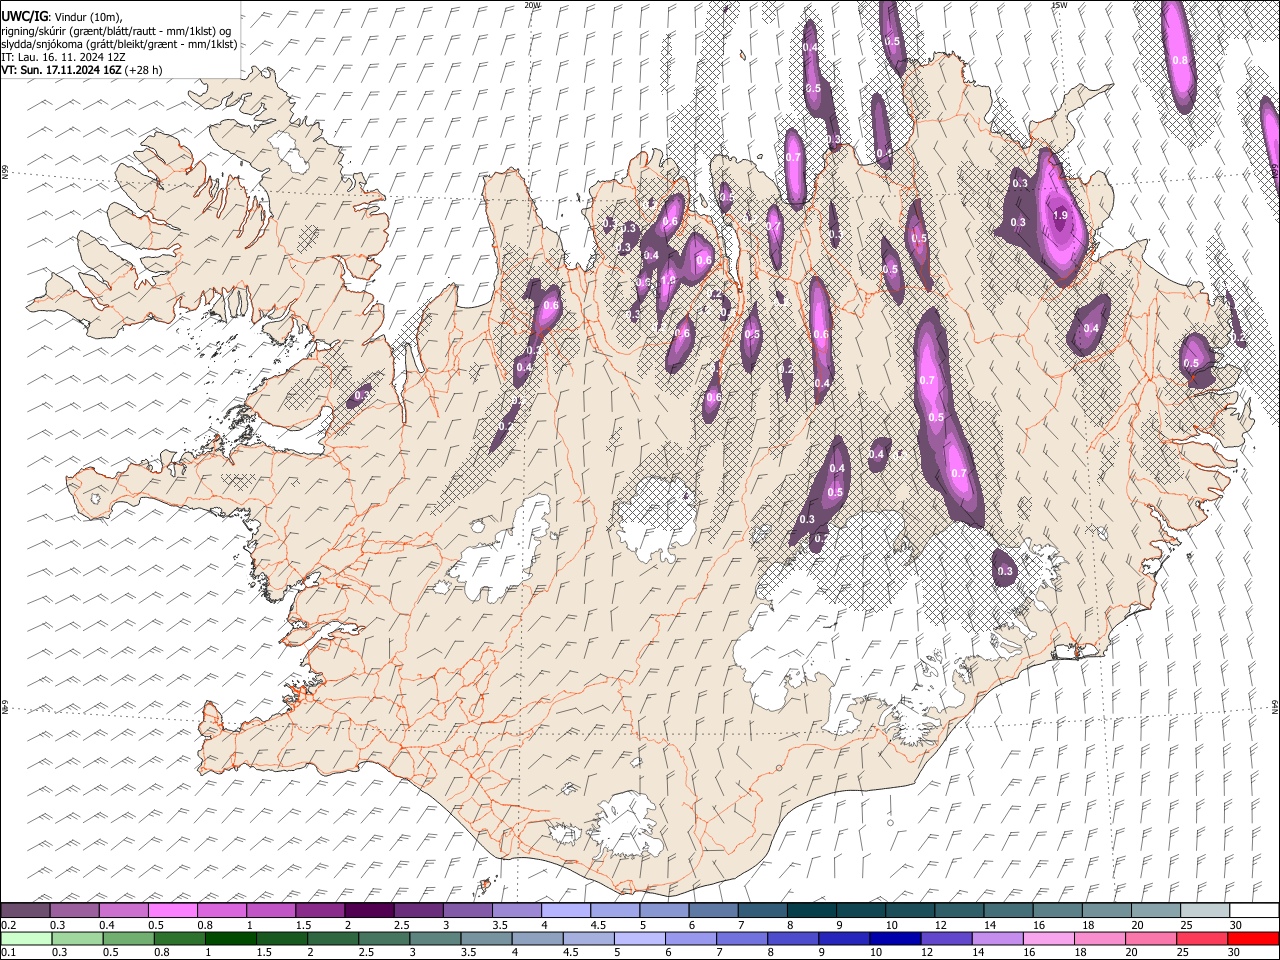Select the "20W" longitude label
The width and height of the screenshot is (1280, 960).
click(x=532, y=5)
